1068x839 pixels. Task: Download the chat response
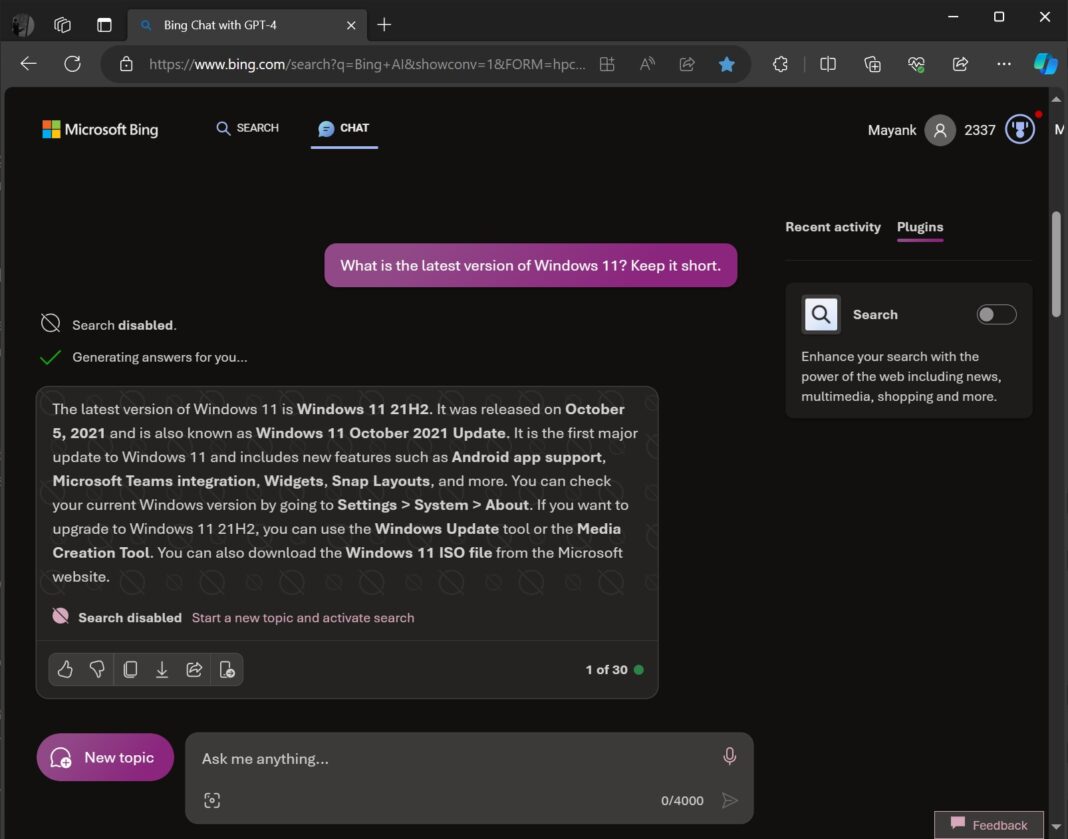pyautogui.click(x=162, y=669)
